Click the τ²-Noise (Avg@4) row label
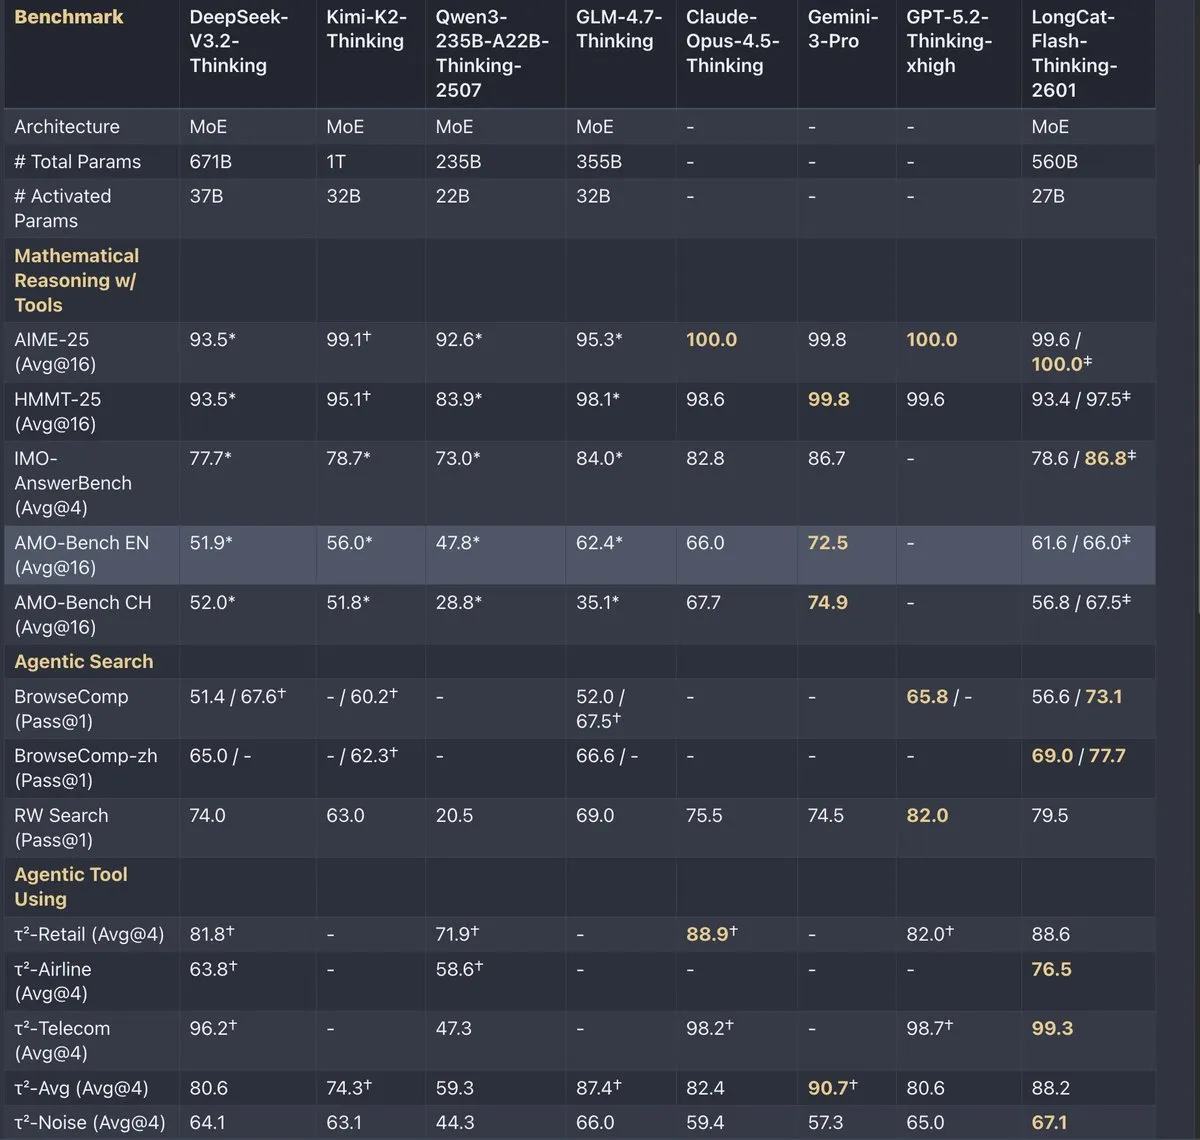The width and height of the screenshot is (1200, 1140). [x=90, y=1122]
